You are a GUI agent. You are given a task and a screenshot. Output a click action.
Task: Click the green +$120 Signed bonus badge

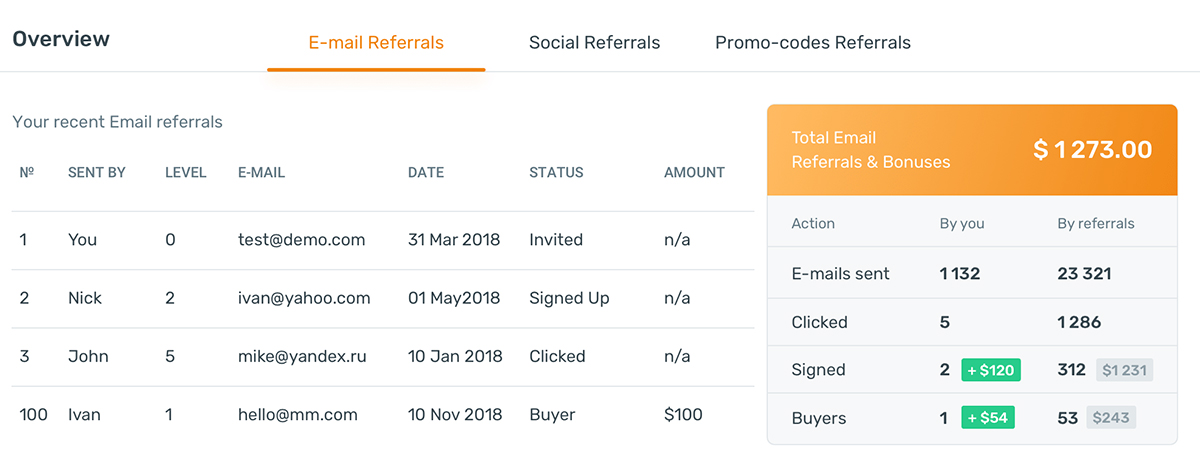991,370
